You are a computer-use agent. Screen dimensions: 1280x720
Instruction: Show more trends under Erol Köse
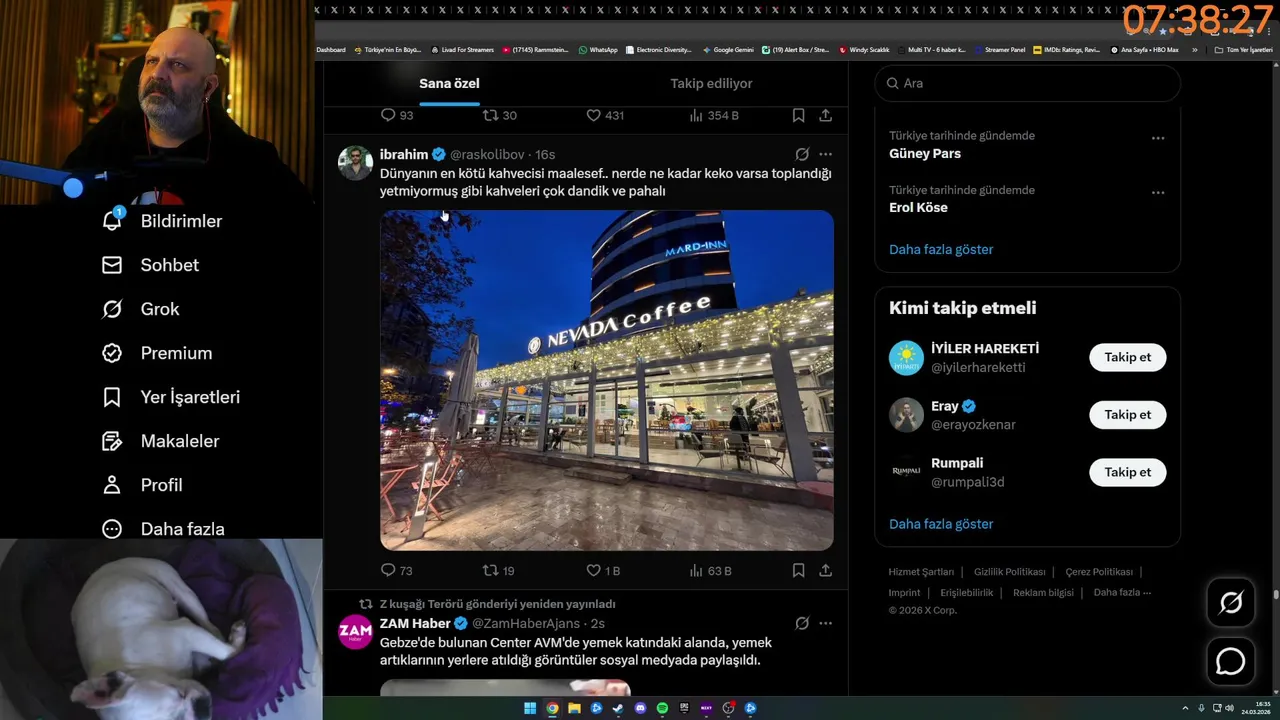pyautogui.click(x=941, y=249)
